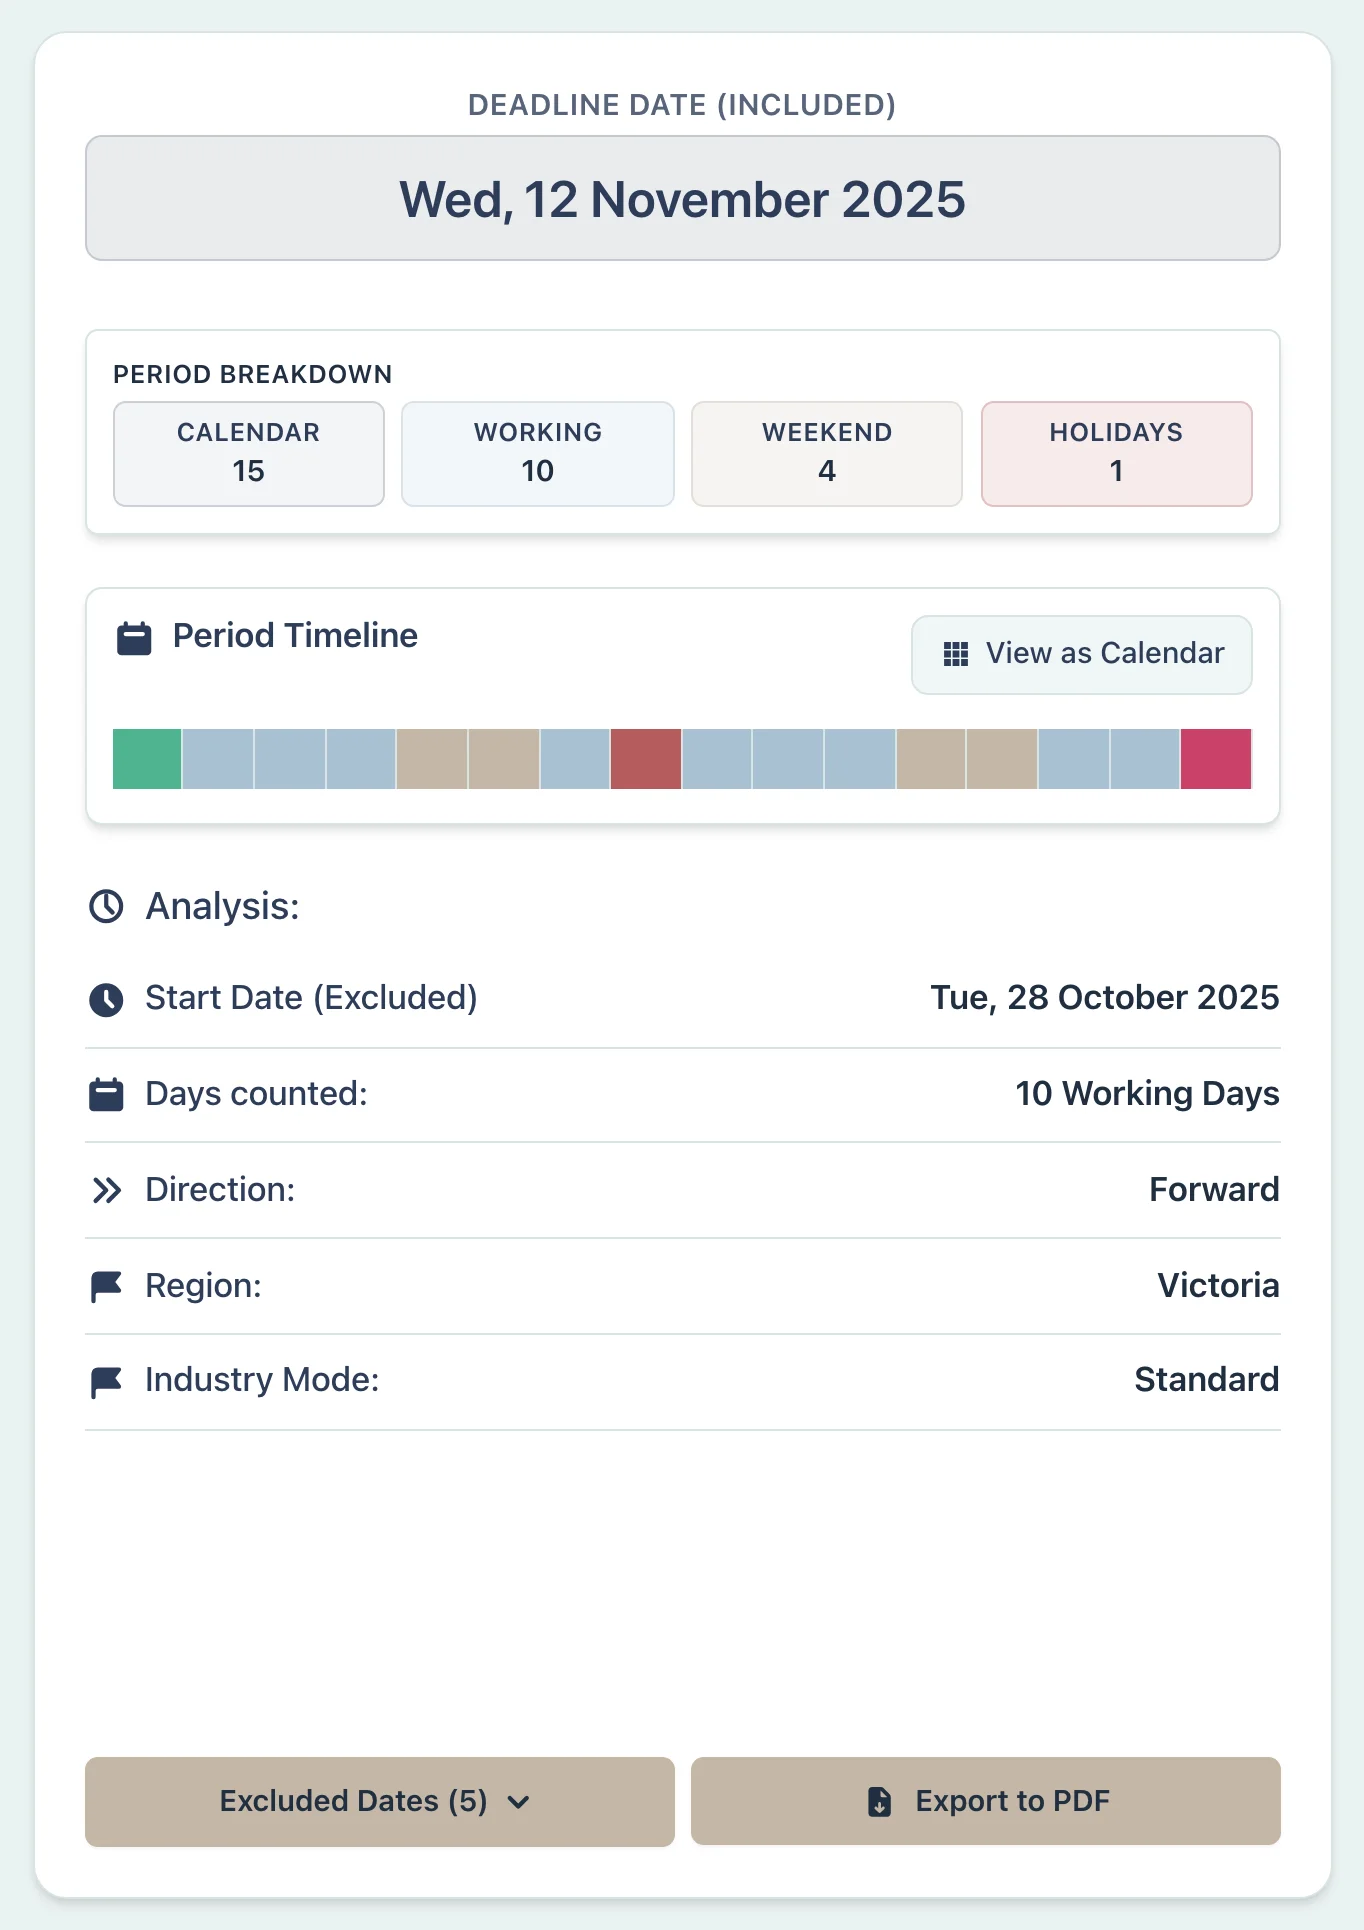Click the Region flag icon
Screen dimensions: 1364x1930
(106, 1286)
